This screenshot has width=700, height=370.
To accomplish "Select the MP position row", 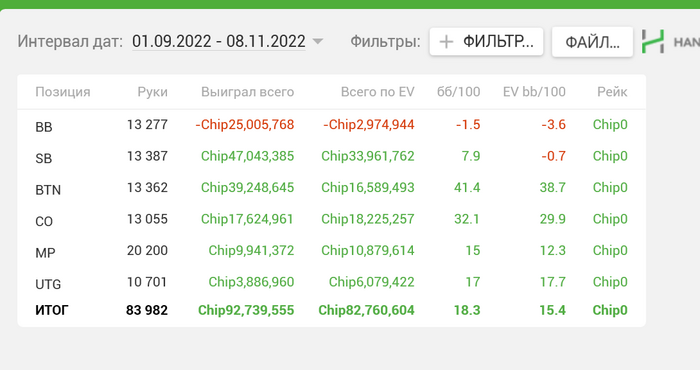I will tap(331, 251).
